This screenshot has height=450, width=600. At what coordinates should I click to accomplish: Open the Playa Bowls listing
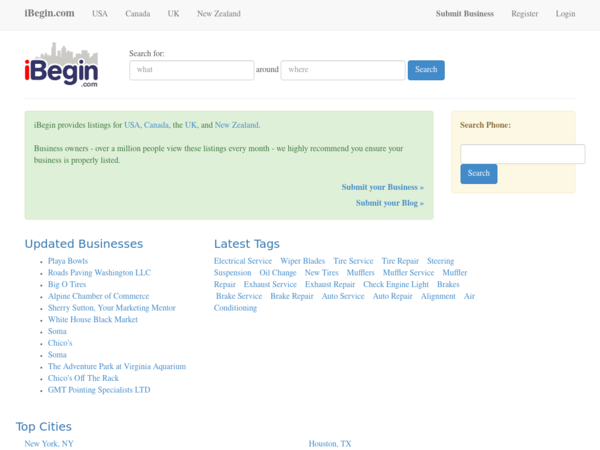pos(68,261)
